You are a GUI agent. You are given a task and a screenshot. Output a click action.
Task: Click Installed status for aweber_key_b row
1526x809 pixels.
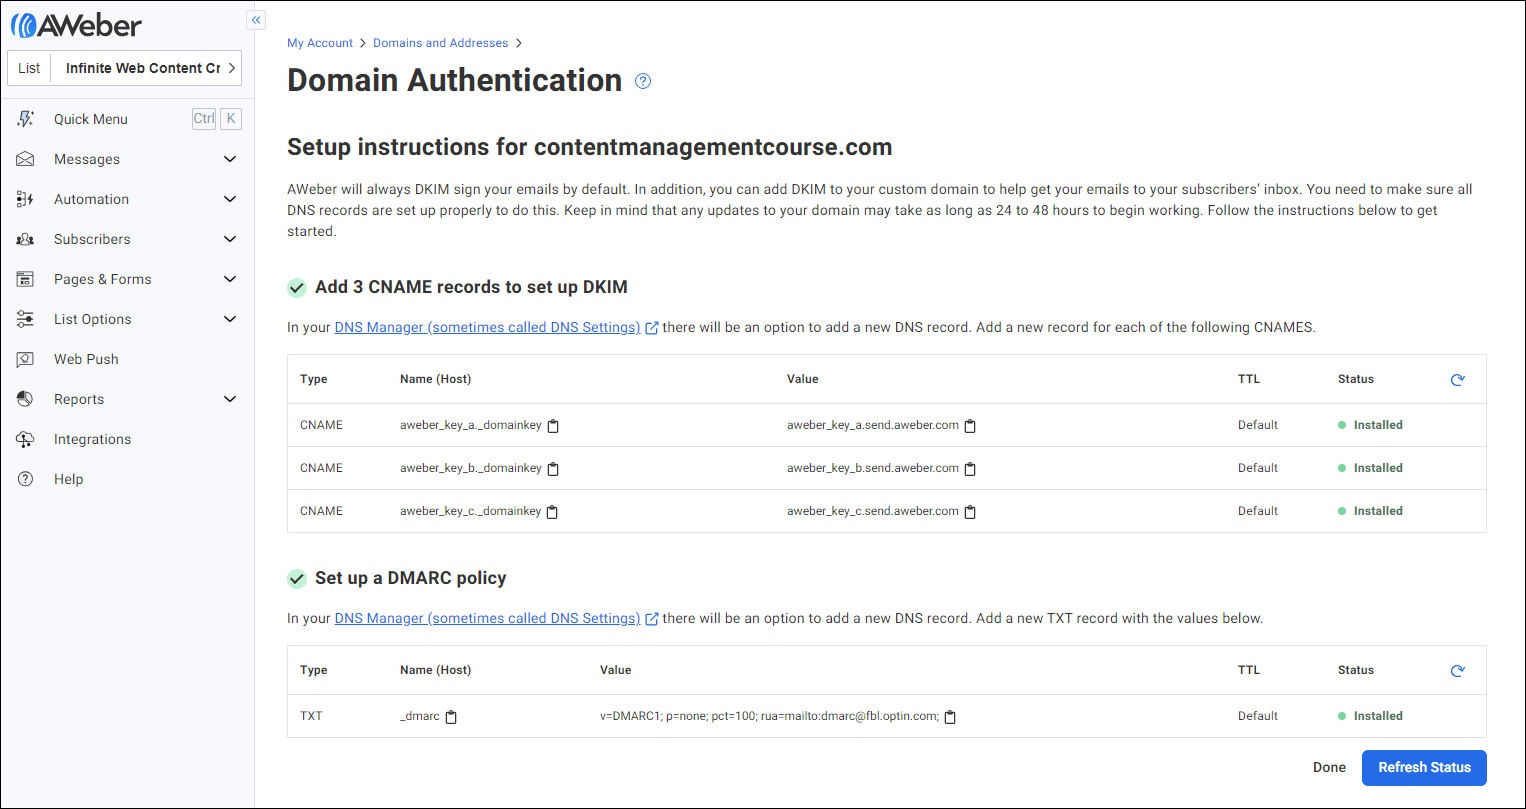click(x=1370, y=468)
